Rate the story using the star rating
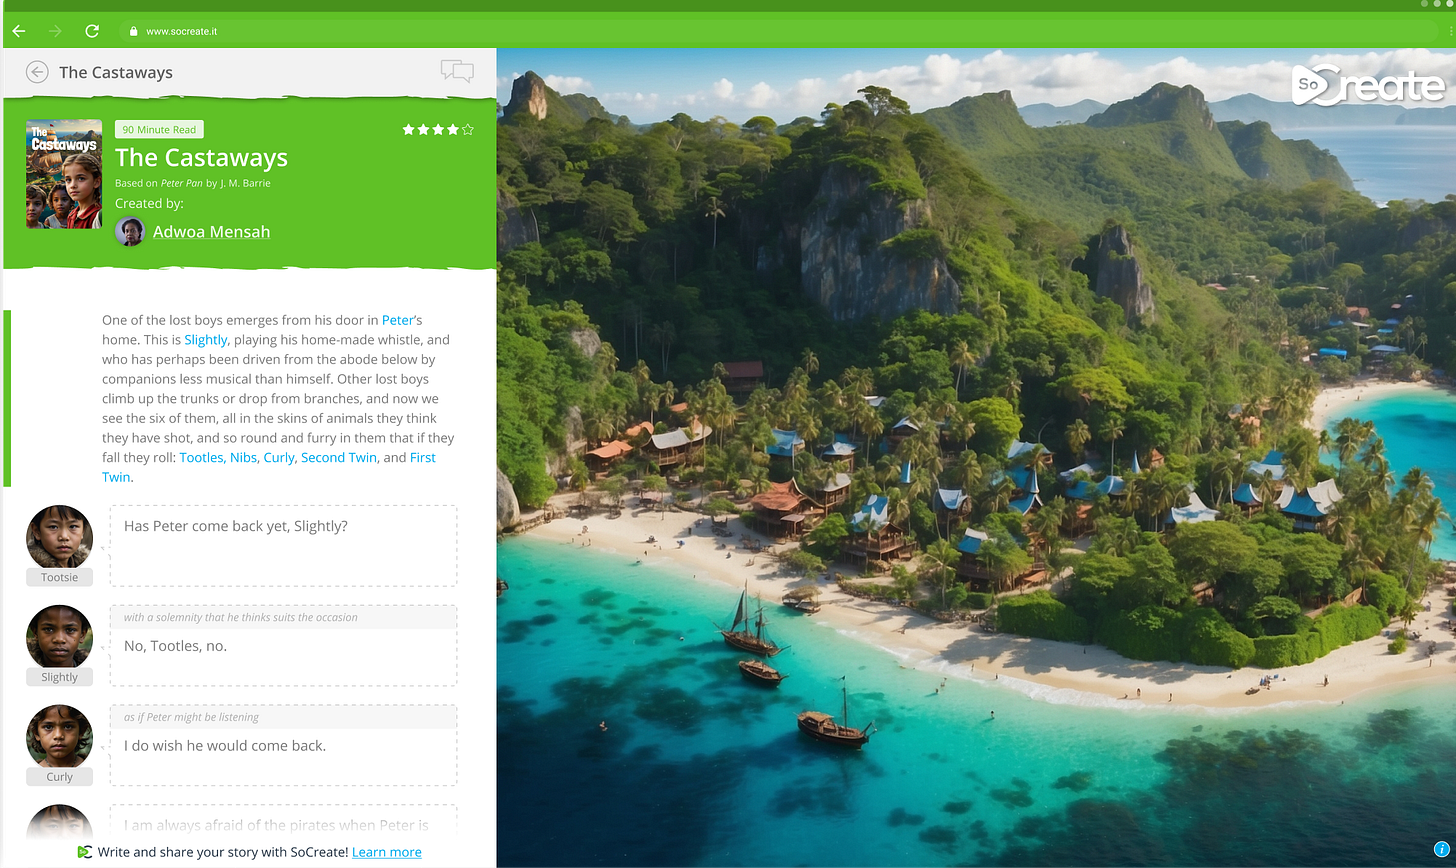This screenshot has width=1456, height=868. click(438, 129)
